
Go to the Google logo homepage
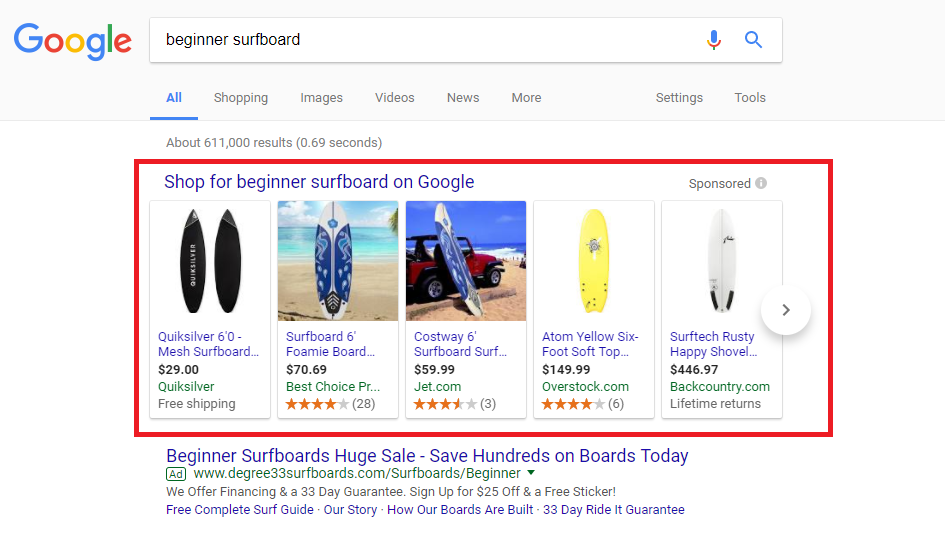click(x=72, y=40)
